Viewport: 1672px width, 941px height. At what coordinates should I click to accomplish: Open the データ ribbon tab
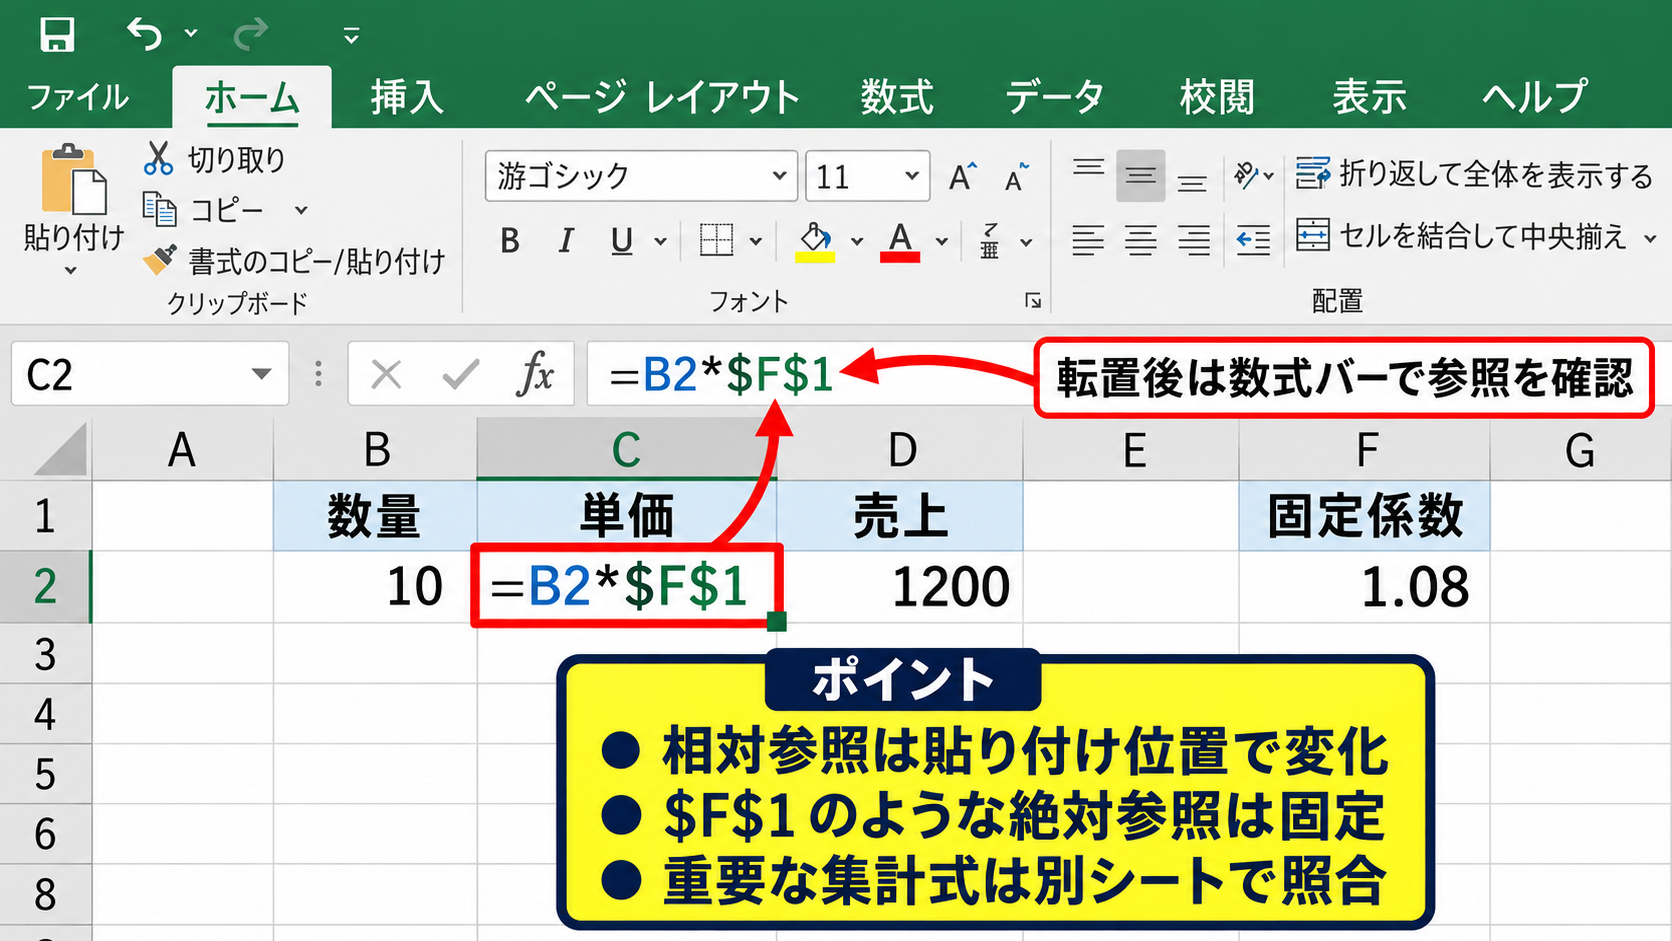[x=1055, y=97]
